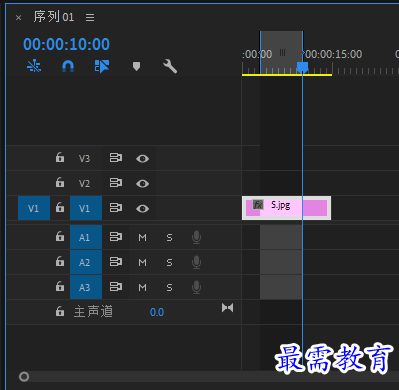Solo track A3
Screen dimensions: 399x390
(x=169, y=287)
